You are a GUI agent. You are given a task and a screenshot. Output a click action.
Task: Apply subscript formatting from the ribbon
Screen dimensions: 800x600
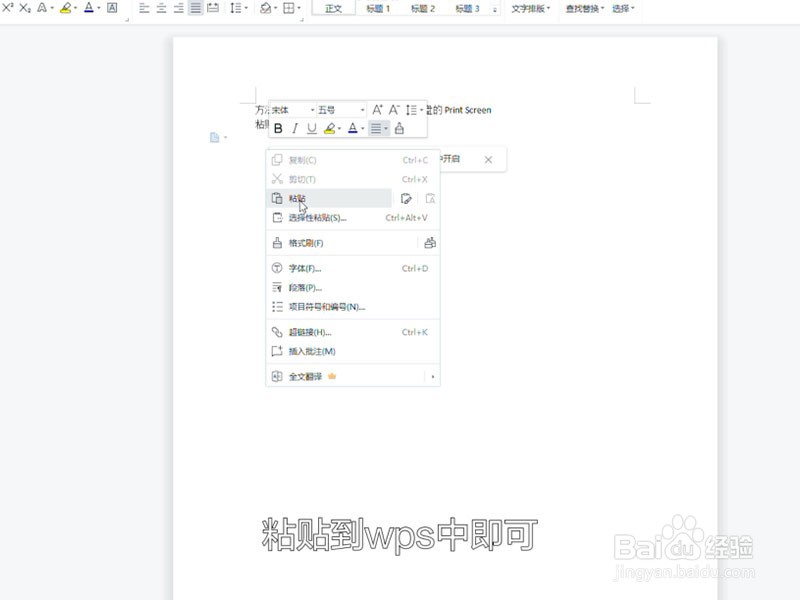(25, 8)
